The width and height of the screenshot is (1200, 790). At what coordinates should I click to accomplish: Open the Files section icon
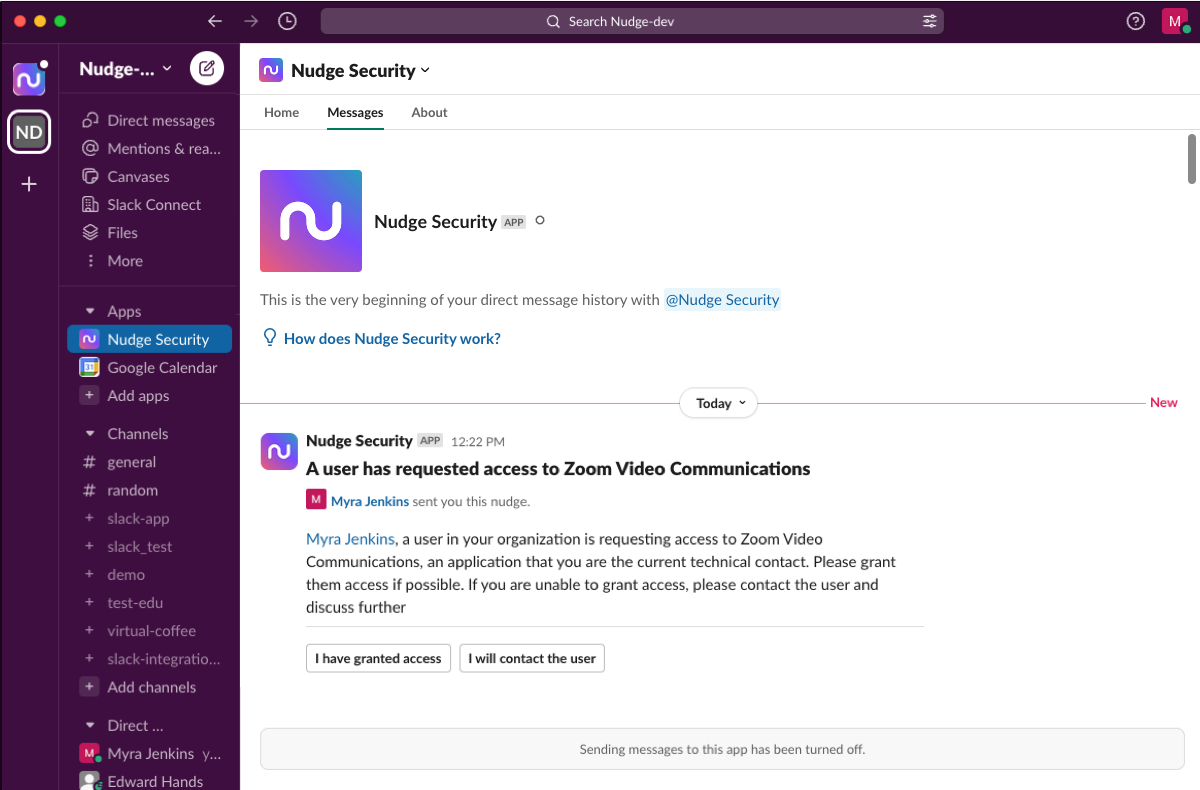tap(90, 232)
